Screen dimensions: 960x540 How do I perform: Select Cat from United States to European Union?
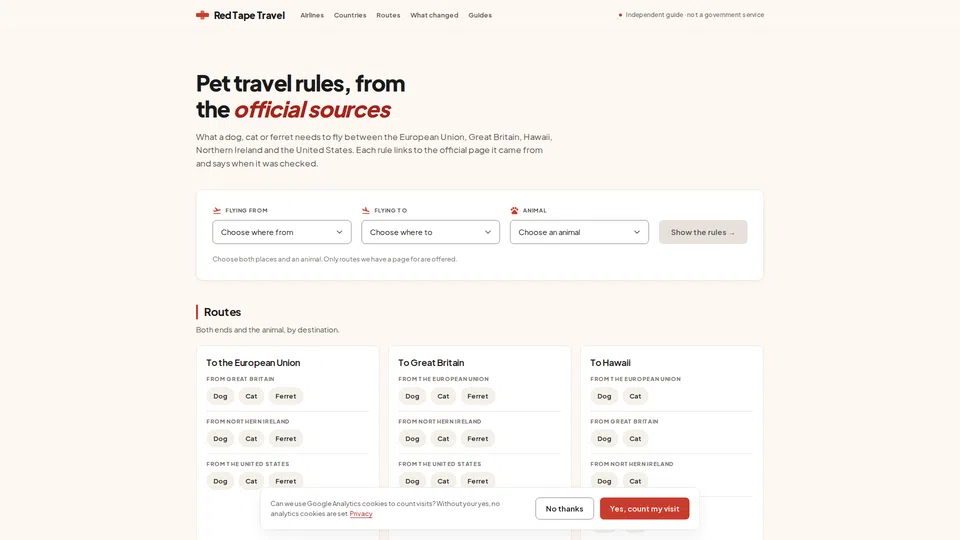pos(251,481)
